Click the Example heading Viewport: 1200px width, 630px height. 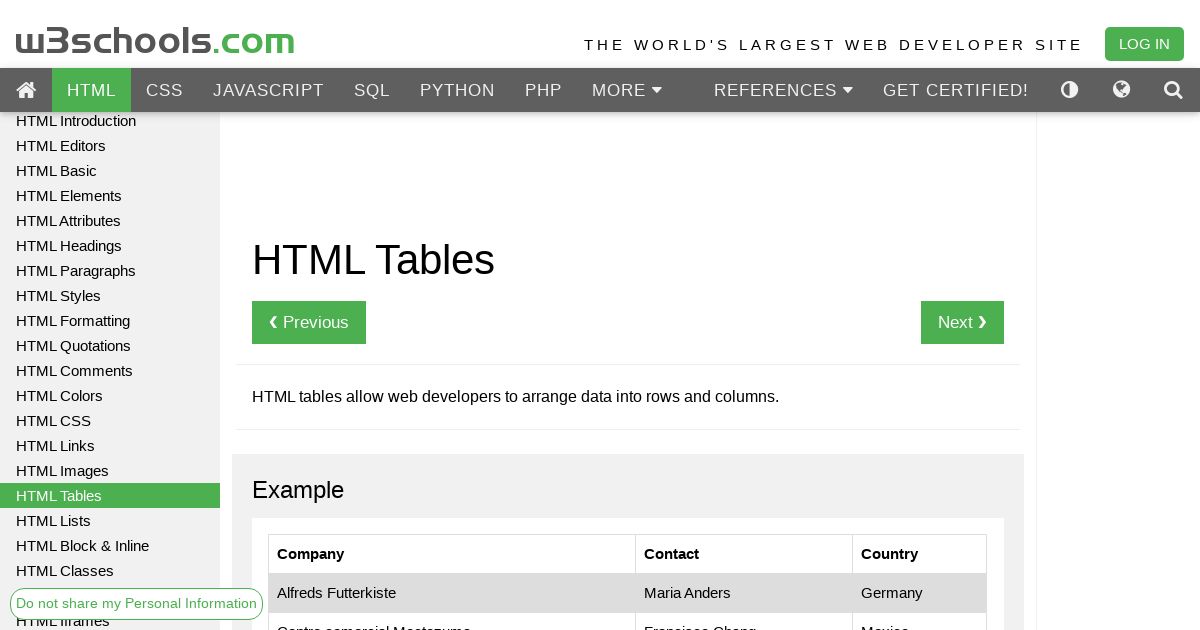click(x=298, y=490)
